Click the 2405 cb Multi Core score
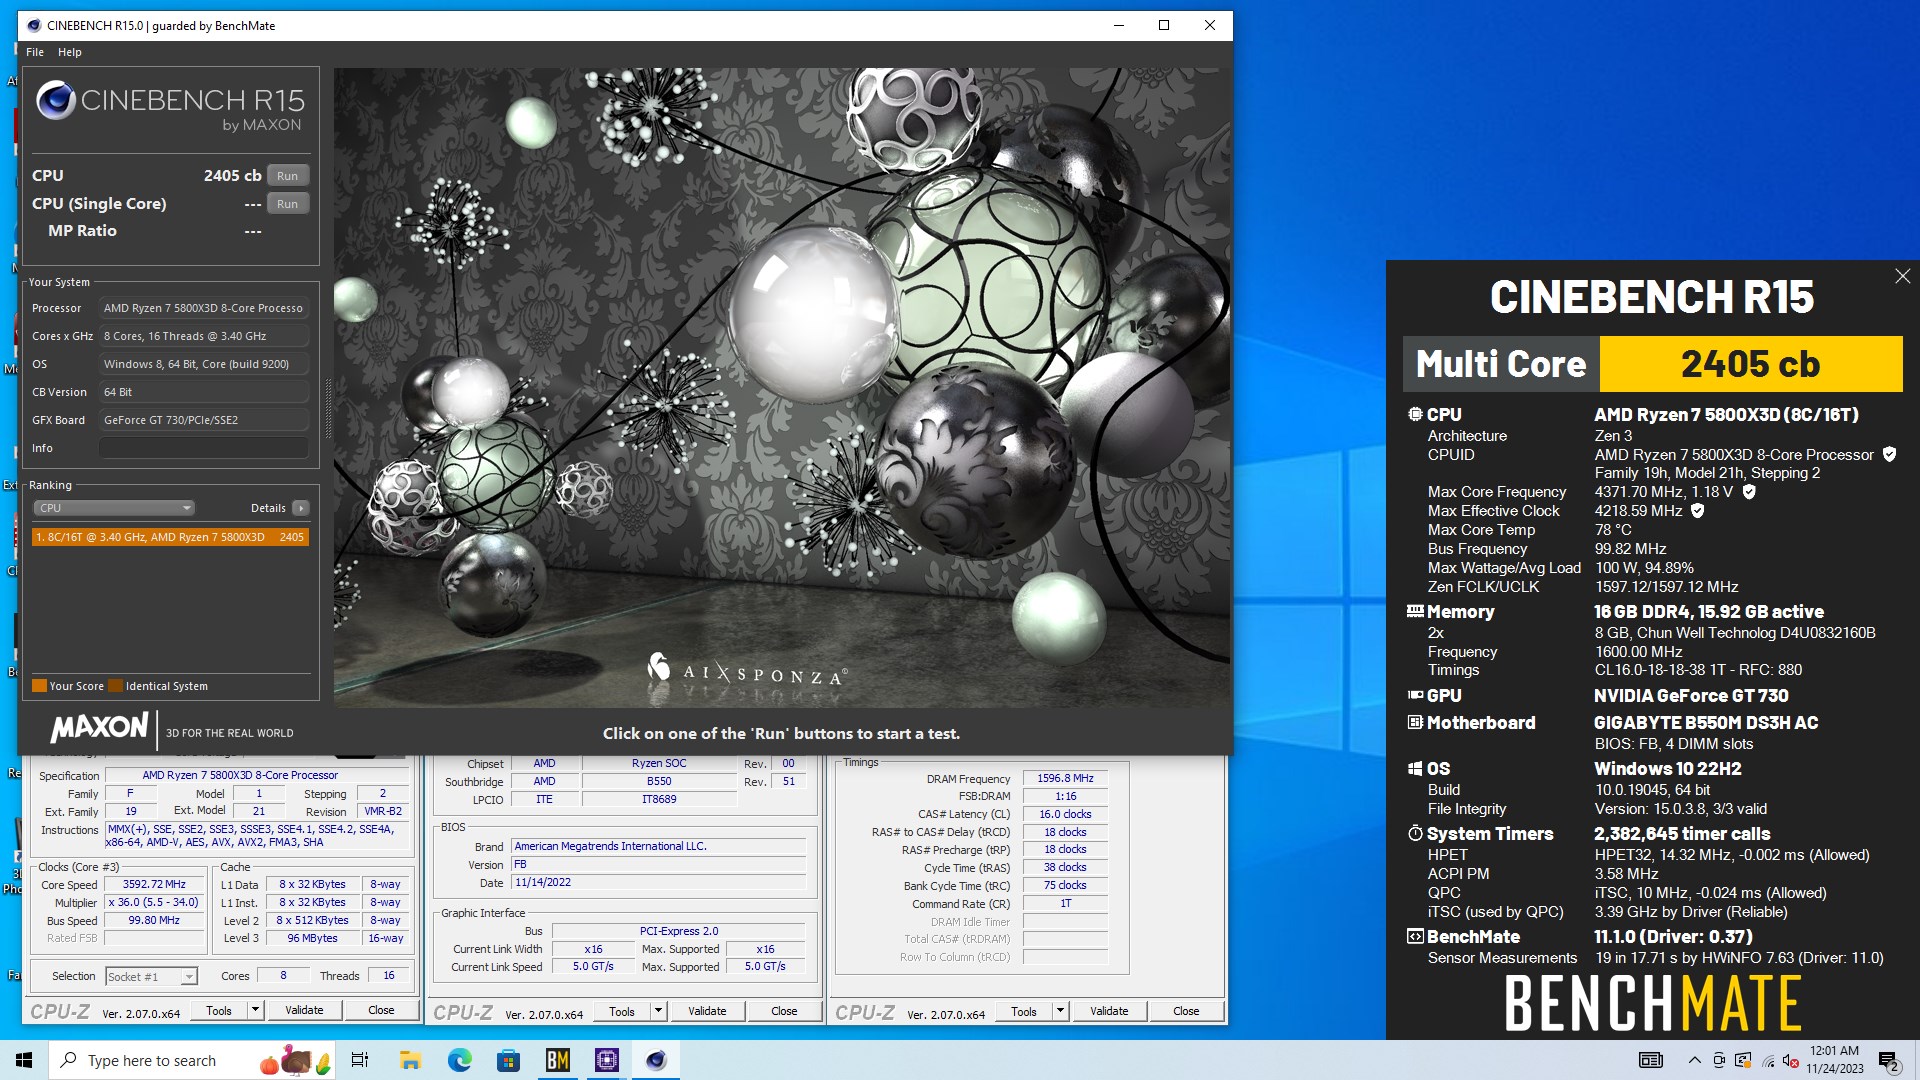This screenshot has height=1080, width=1920. tap(1750, 364)
